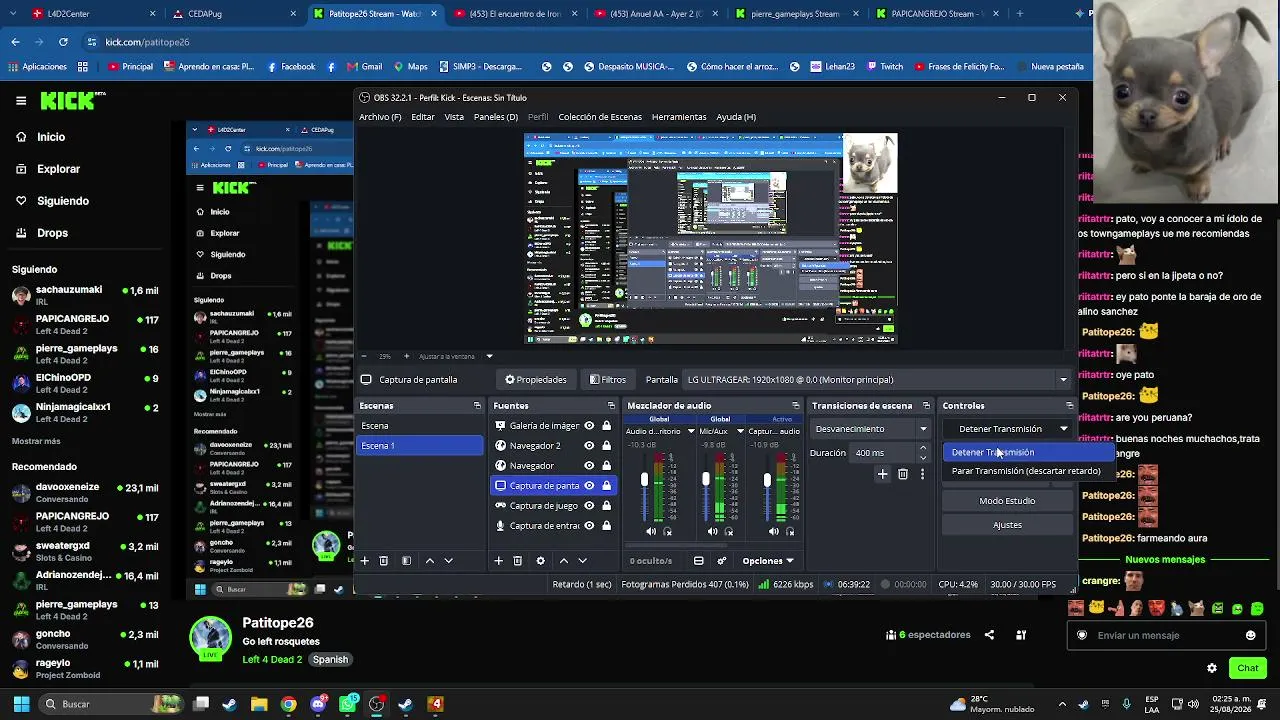1280x720 pixels.
Task: Hide the Galería de imágenes source
Action: click(x=589, y=426)
